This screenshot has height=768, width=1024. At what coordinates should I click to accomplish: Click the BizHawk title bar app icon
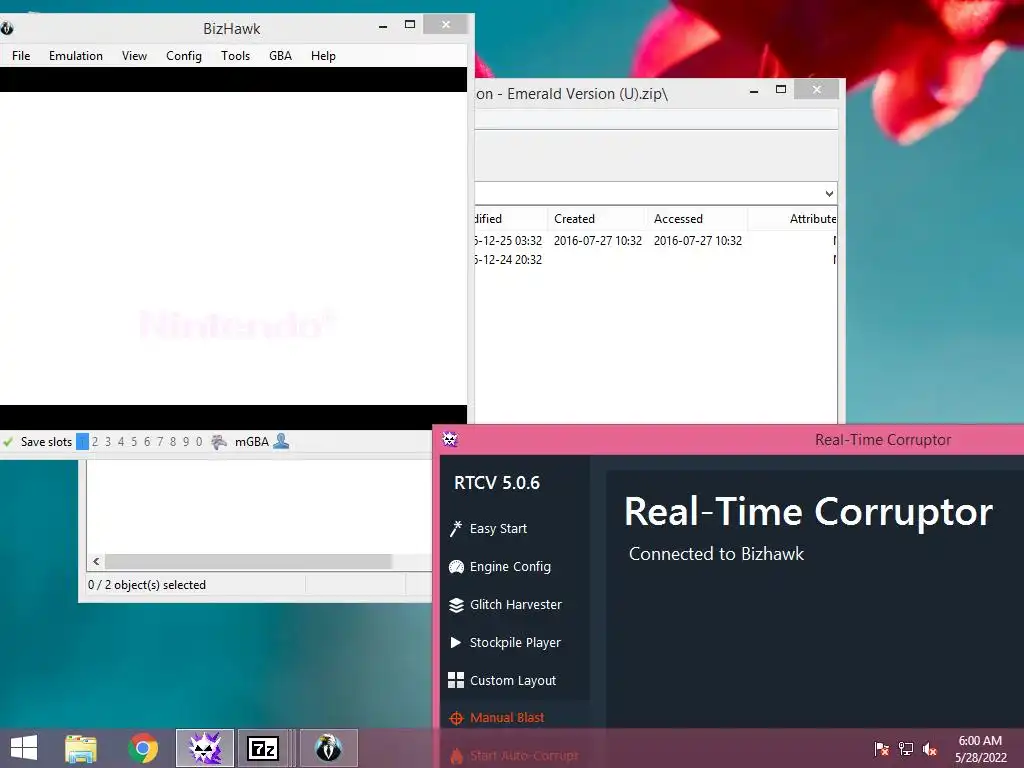(x=7, y=28)
